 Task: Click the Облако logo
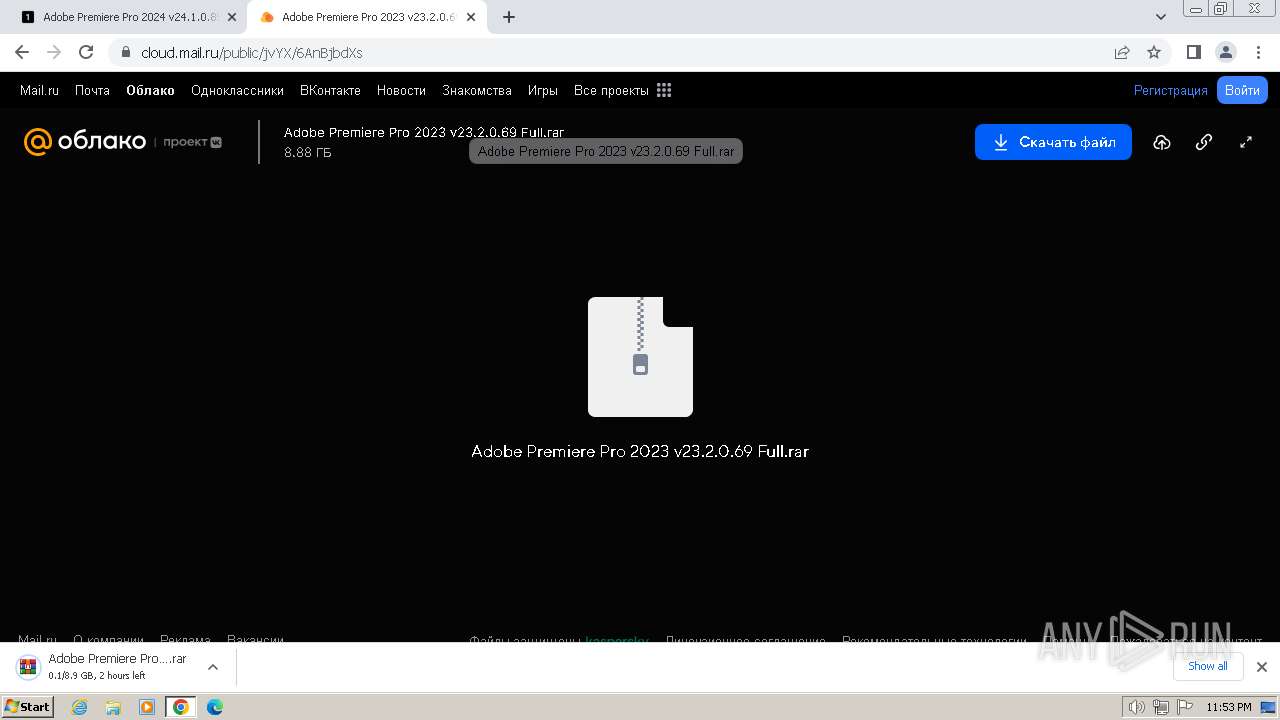85,142
